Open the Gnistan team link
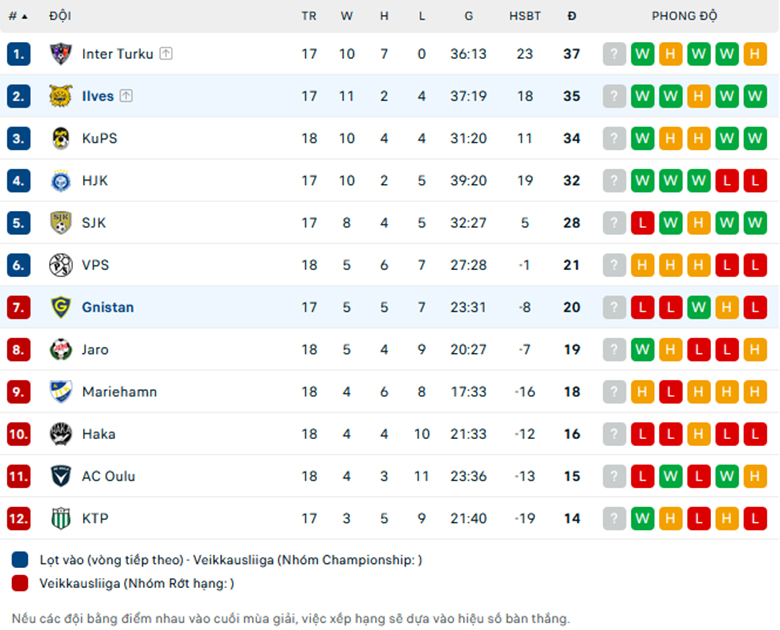 pyautogui.click(x=108, y=308)
